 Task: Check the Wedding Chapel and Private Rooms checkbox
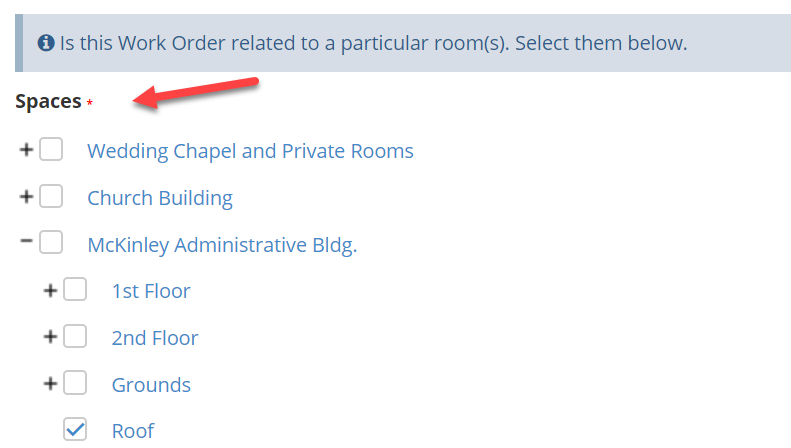pos(51,149)
